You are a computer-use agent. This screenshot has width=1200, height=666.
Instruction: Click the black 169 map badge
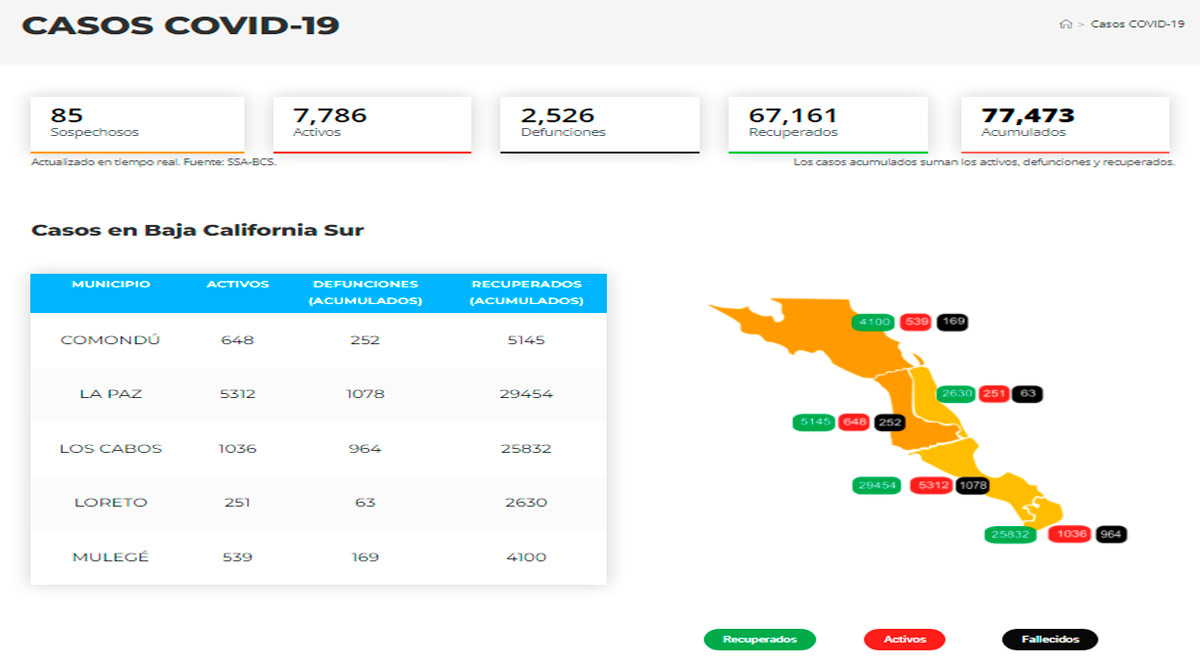click(953, 322)
